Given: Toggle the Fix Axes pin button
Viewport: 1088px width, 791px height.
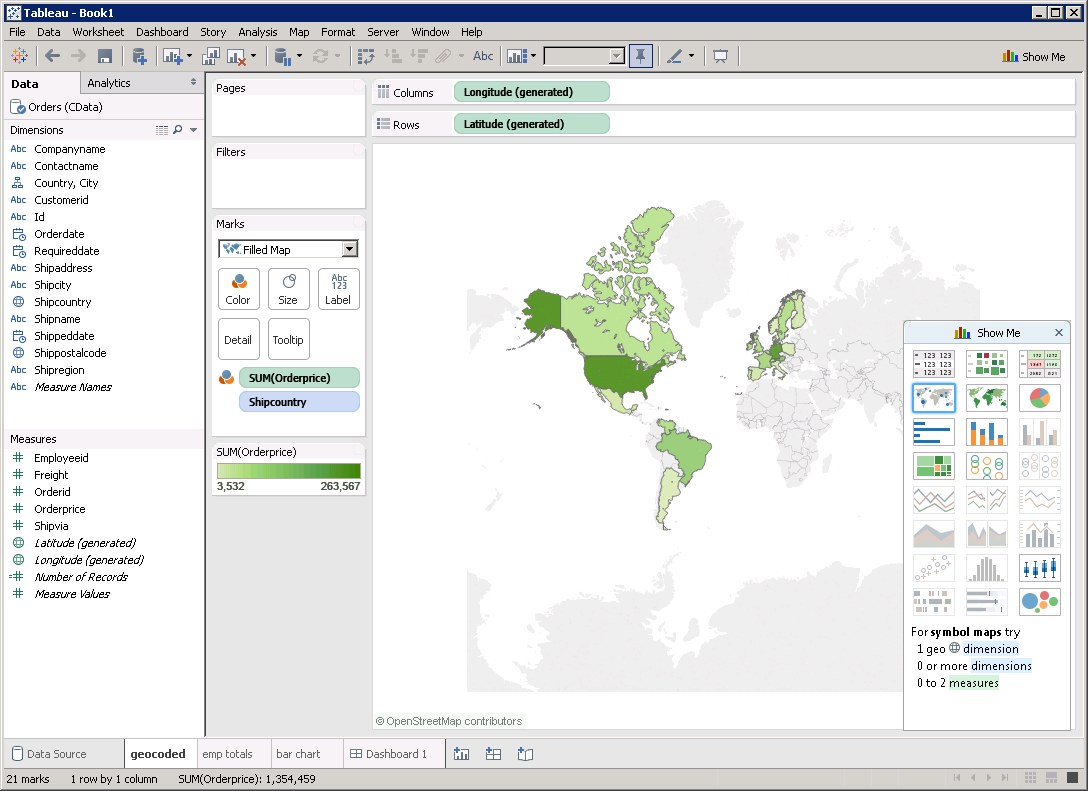Looking at the screenshot, I should pos(640,56).
